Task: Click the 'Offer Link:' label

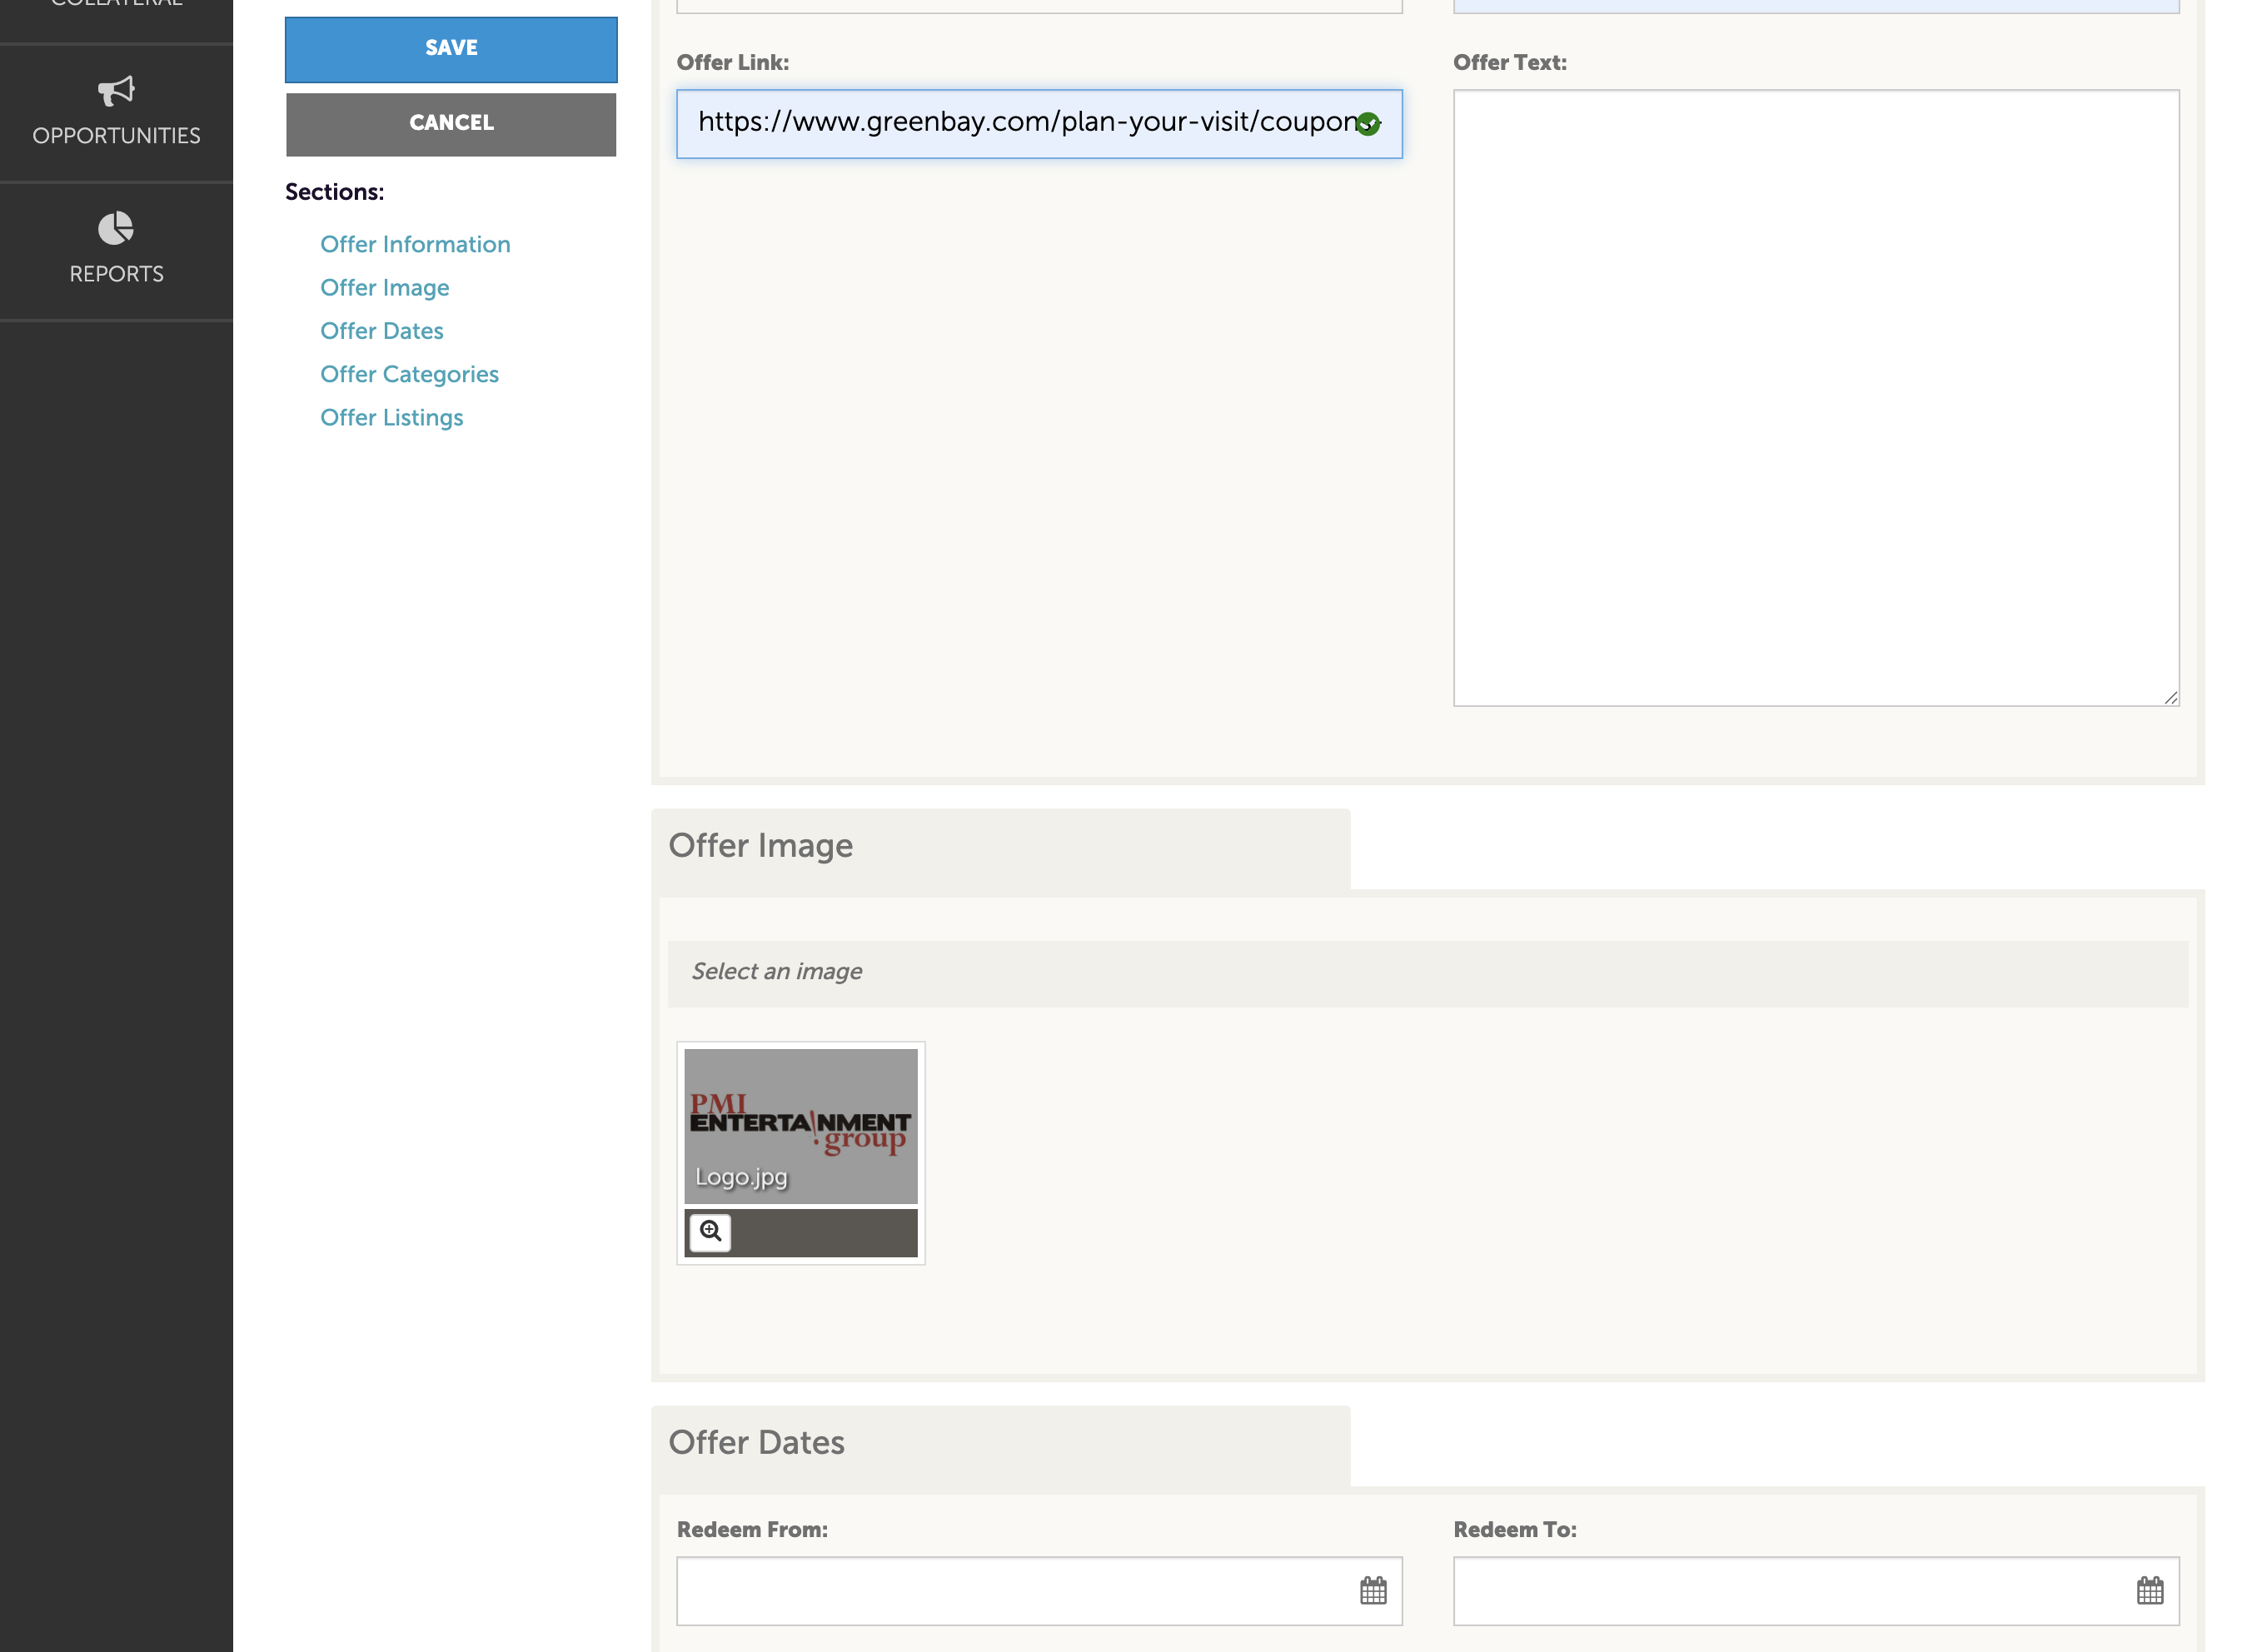Action: point(733,63)
